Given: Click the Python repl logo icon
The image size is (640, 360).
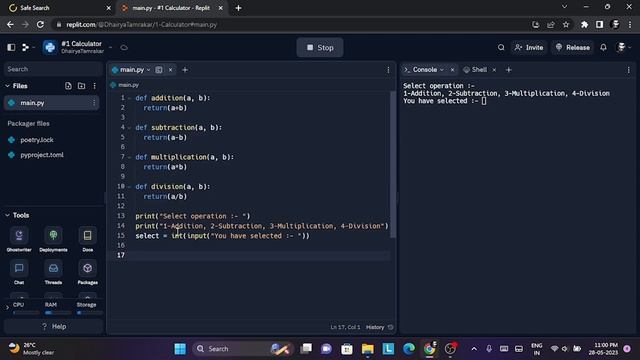Looking at the screenshot, I should click(50, 47).
